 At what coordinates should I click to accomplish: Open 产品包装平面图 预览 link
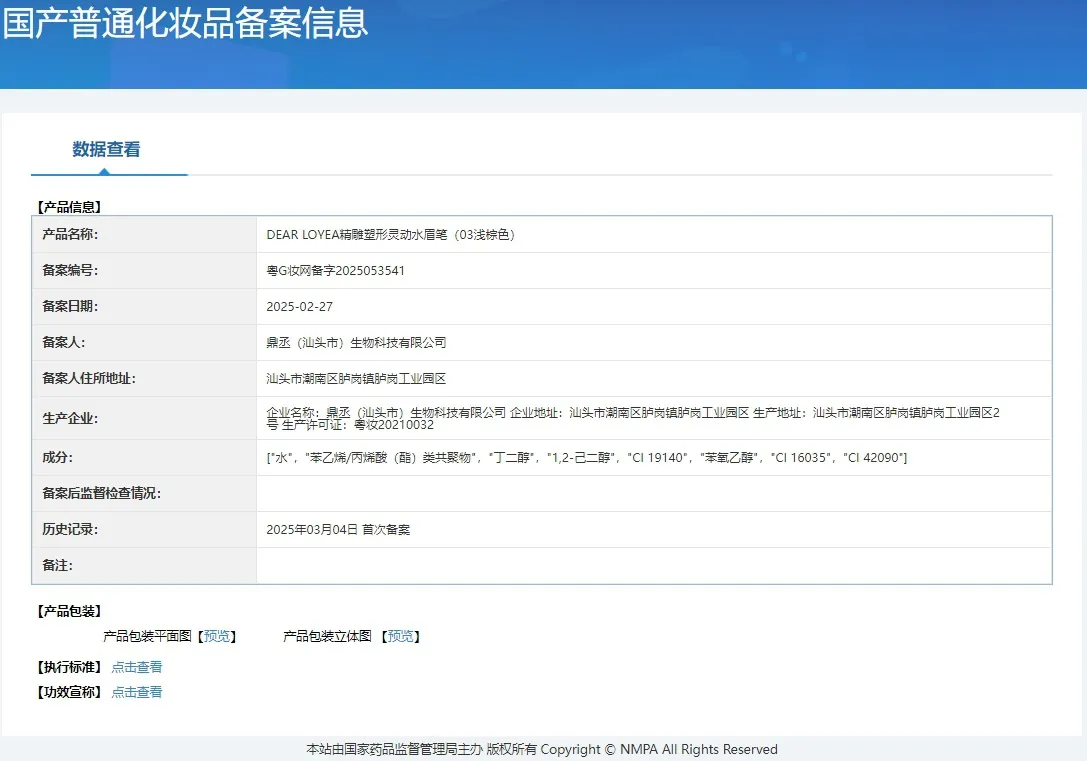coord(216,636)
